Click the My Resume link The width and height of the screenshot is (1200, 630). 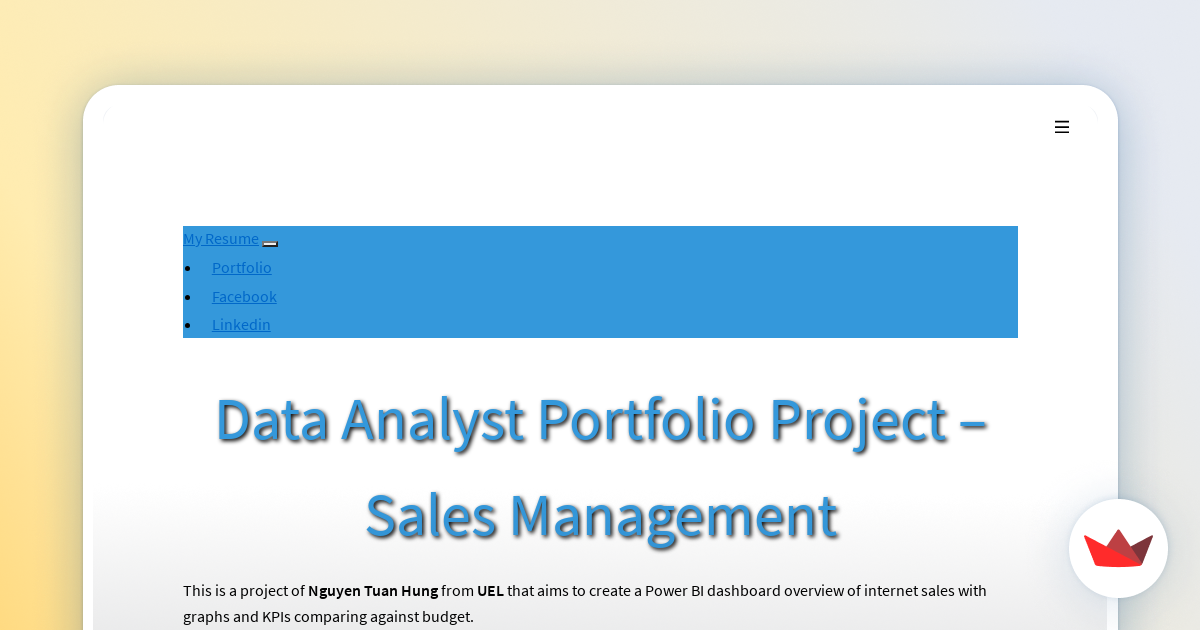click(220, 238)
